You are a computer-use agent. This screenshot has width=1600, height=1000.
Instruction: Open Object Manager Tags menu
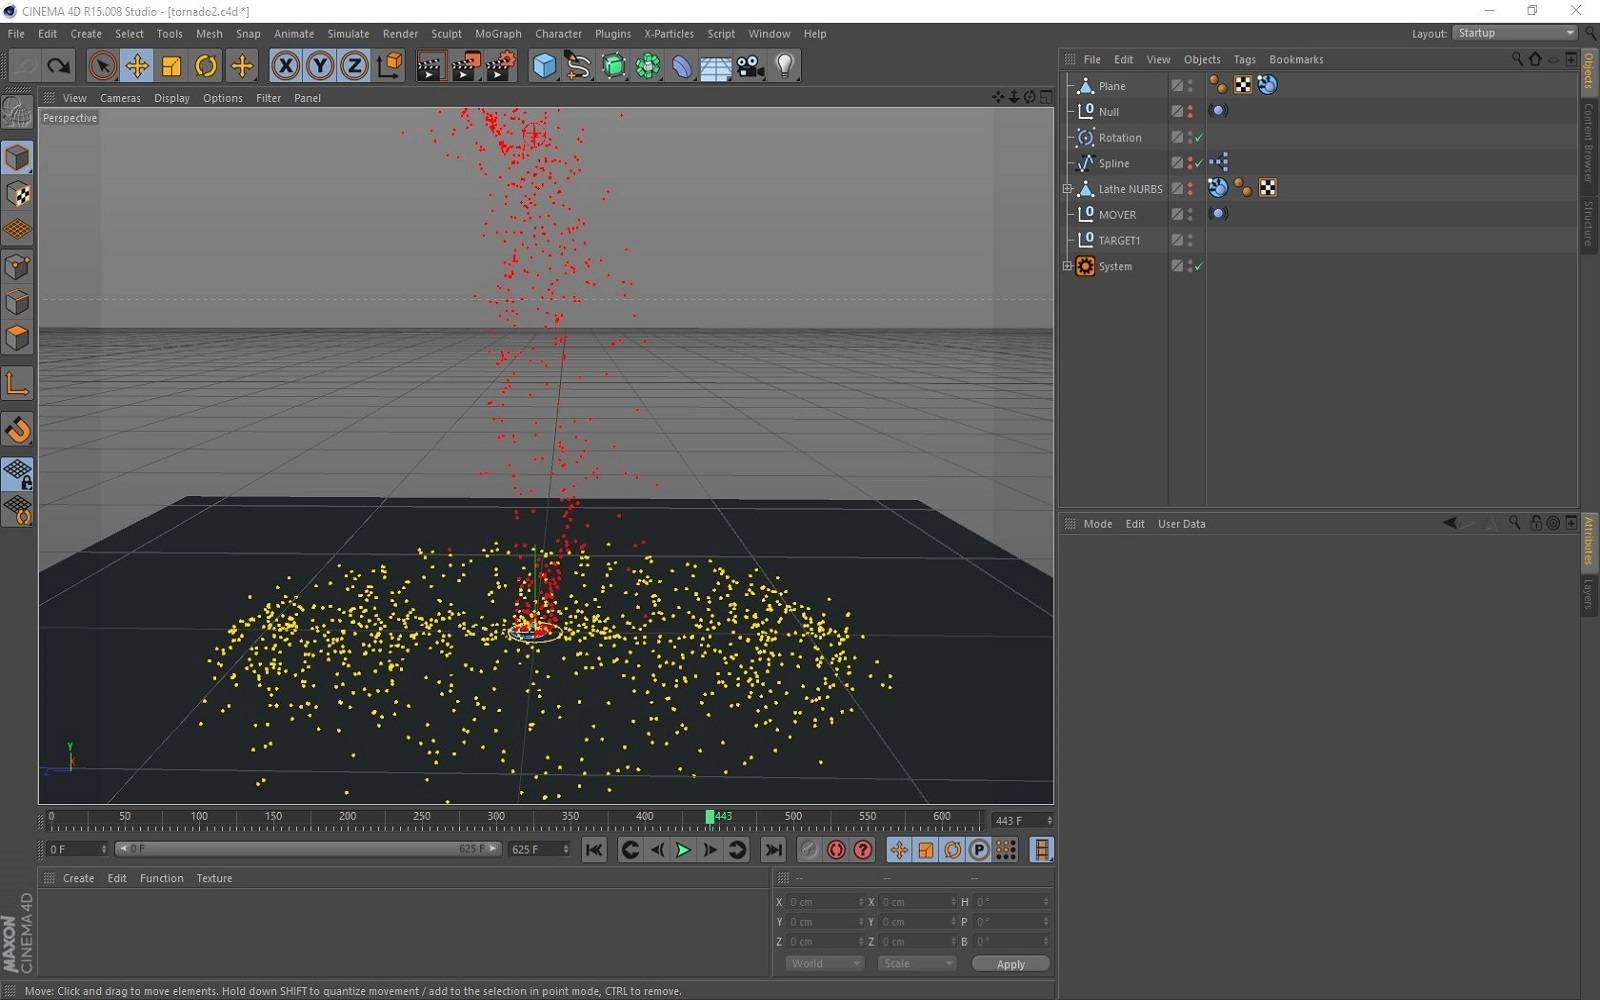[1244, 59]
